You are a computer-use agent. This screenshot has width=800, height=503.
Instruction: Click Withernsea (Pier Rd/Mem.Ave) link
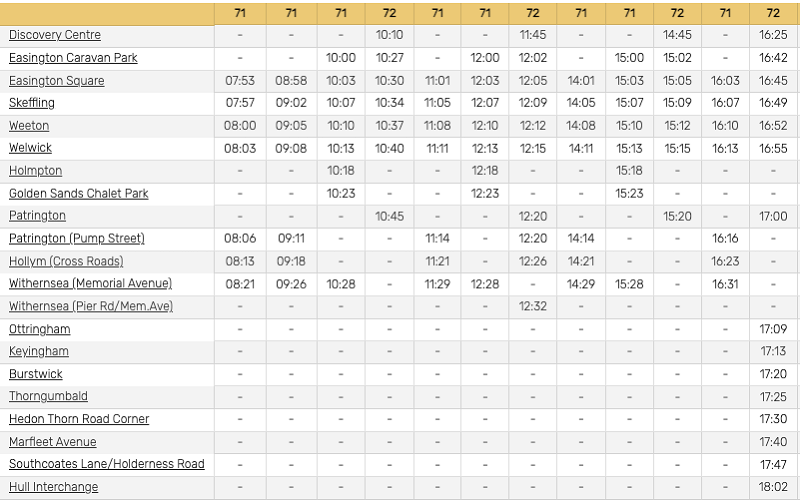[90, 306]
